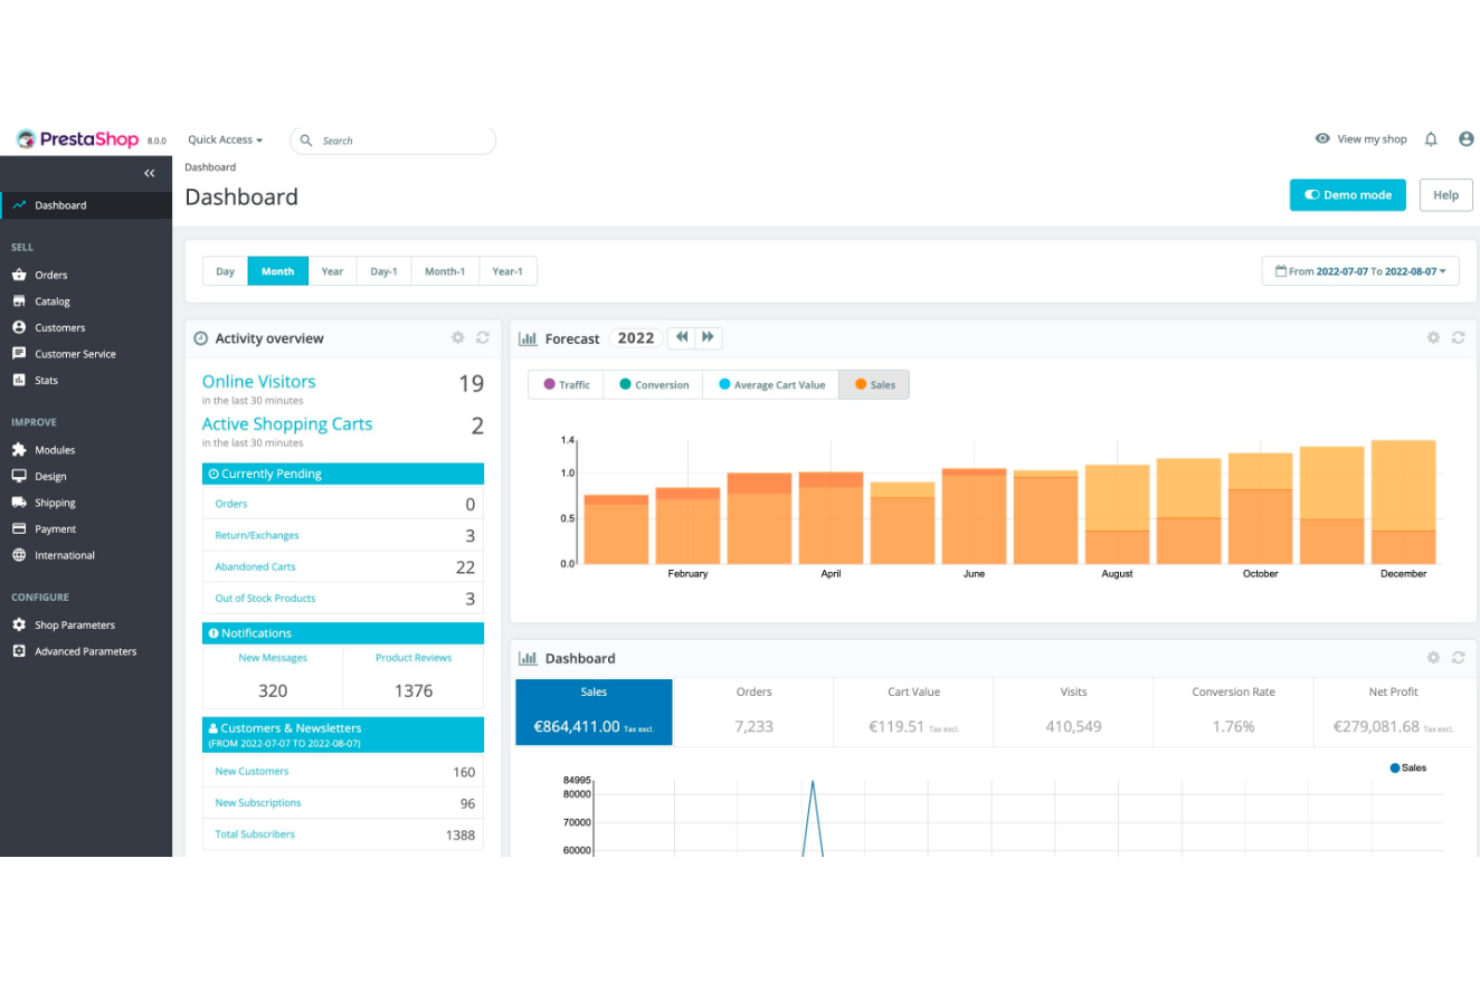Open the date range picker dropdown
This screenshot has width=1480, height=987.
(x=1360, y=270)
